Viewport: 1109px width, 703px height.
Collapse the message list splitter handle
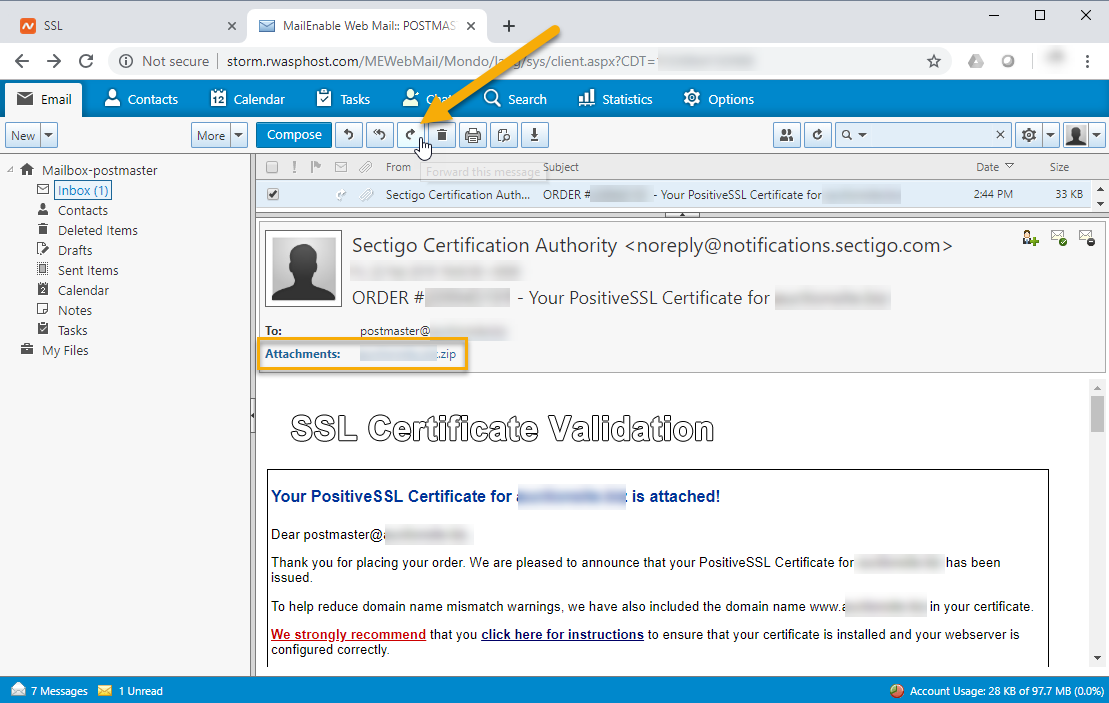point(682,214)
